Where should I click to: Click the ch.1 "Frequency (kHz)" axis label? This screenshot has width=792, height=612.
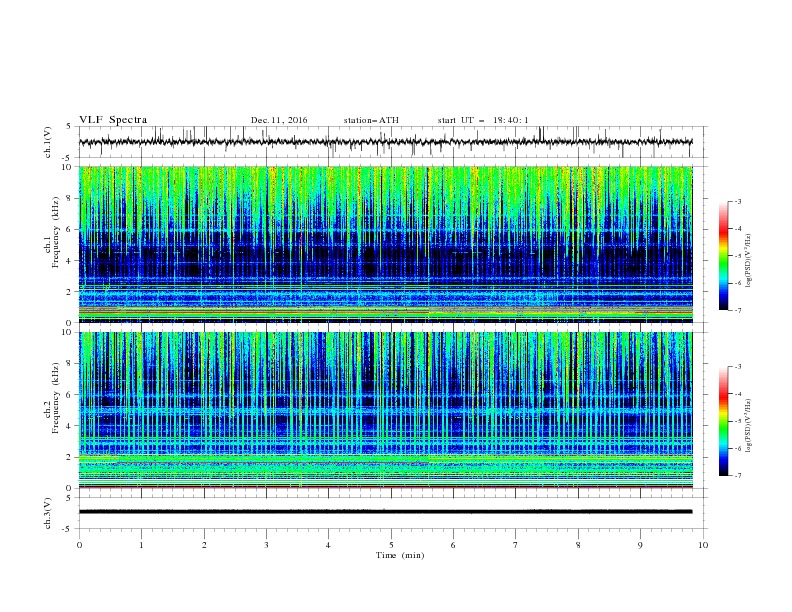55,233
